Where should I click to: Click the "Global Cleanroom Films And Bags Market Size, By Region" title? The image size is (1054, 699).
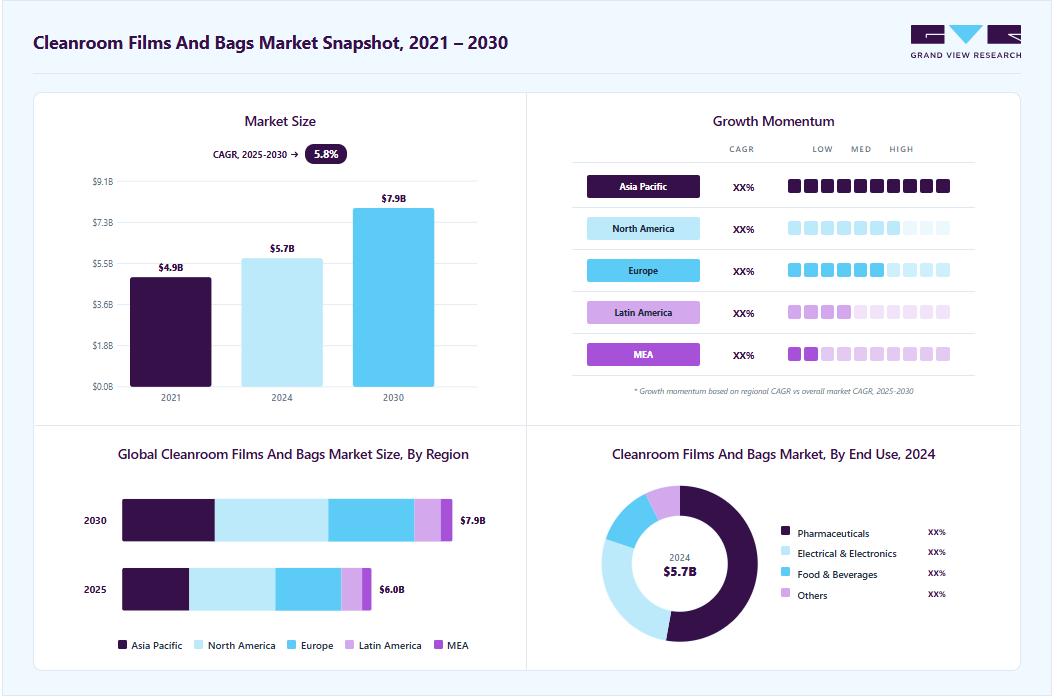293,454
